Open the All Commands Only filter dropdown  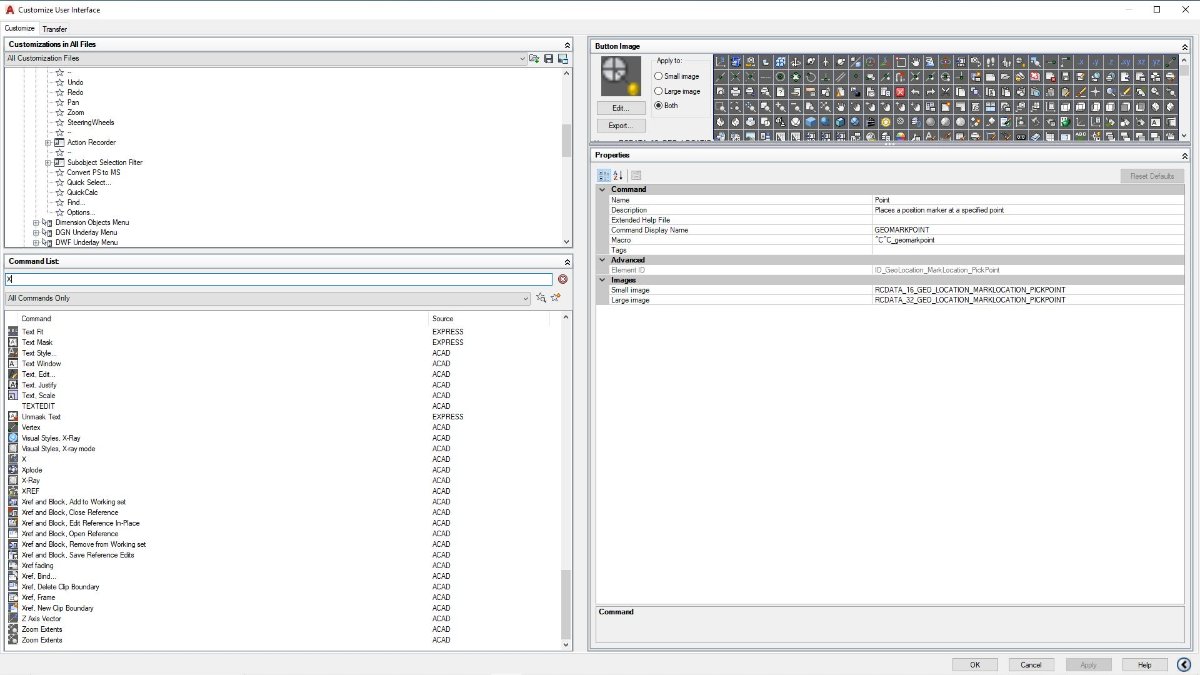tap(268, 298)
